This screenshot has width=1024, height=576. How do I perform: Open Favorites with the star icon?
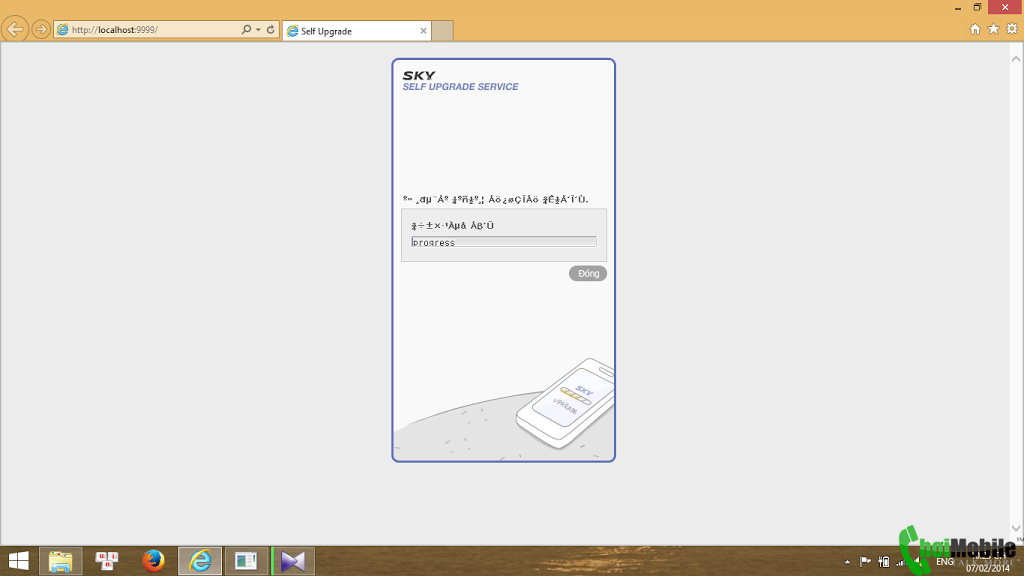[993, 29]
